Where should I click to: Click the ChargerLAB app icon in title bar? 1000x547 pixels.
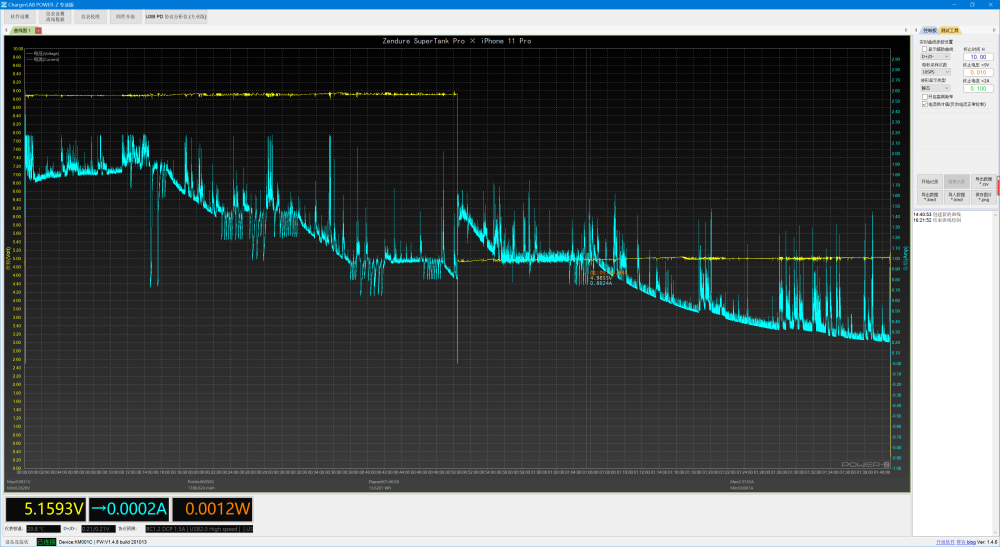point(4,4)
